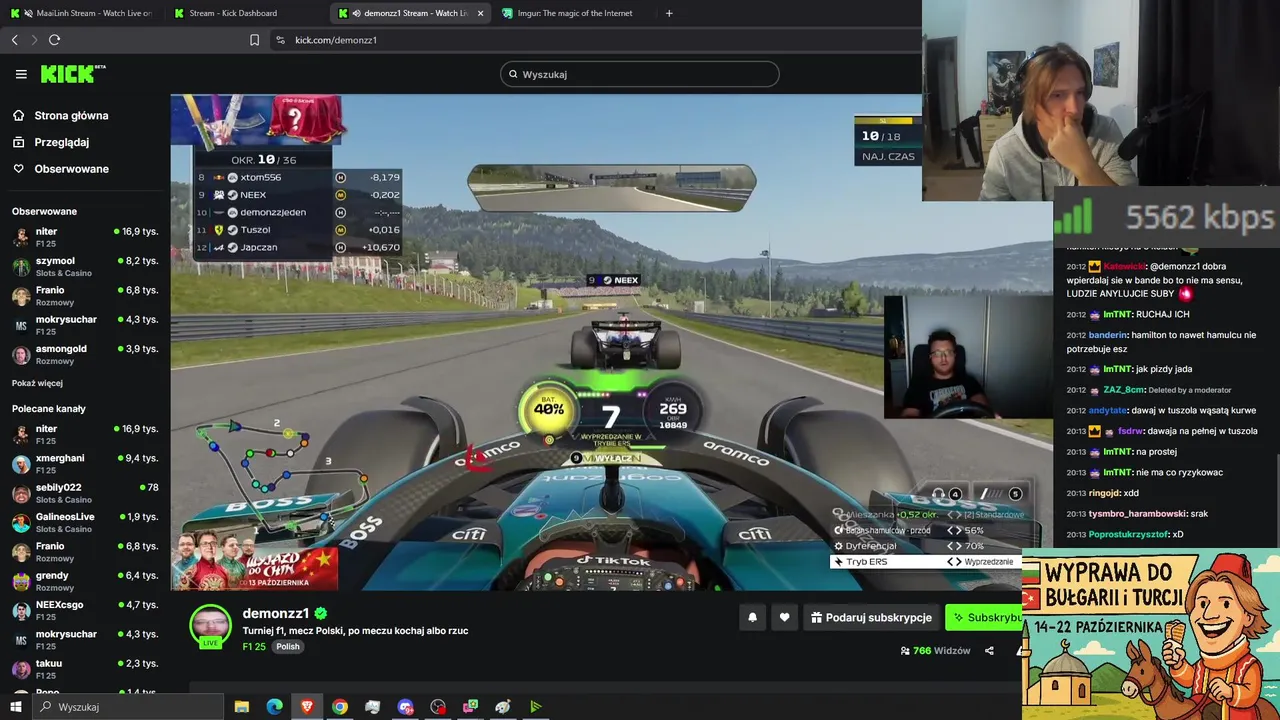Select the demonzz1 Stream tab
Viewport: 1280px width, 720px height.
(410, 13)
